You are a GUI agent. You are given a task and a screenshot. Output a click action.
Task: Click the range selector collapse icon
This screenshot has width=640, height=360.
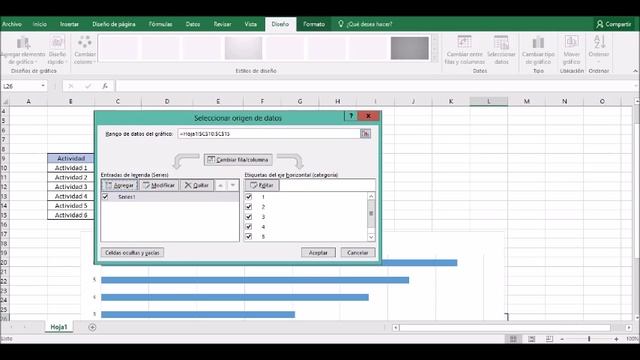click(365, 133)
